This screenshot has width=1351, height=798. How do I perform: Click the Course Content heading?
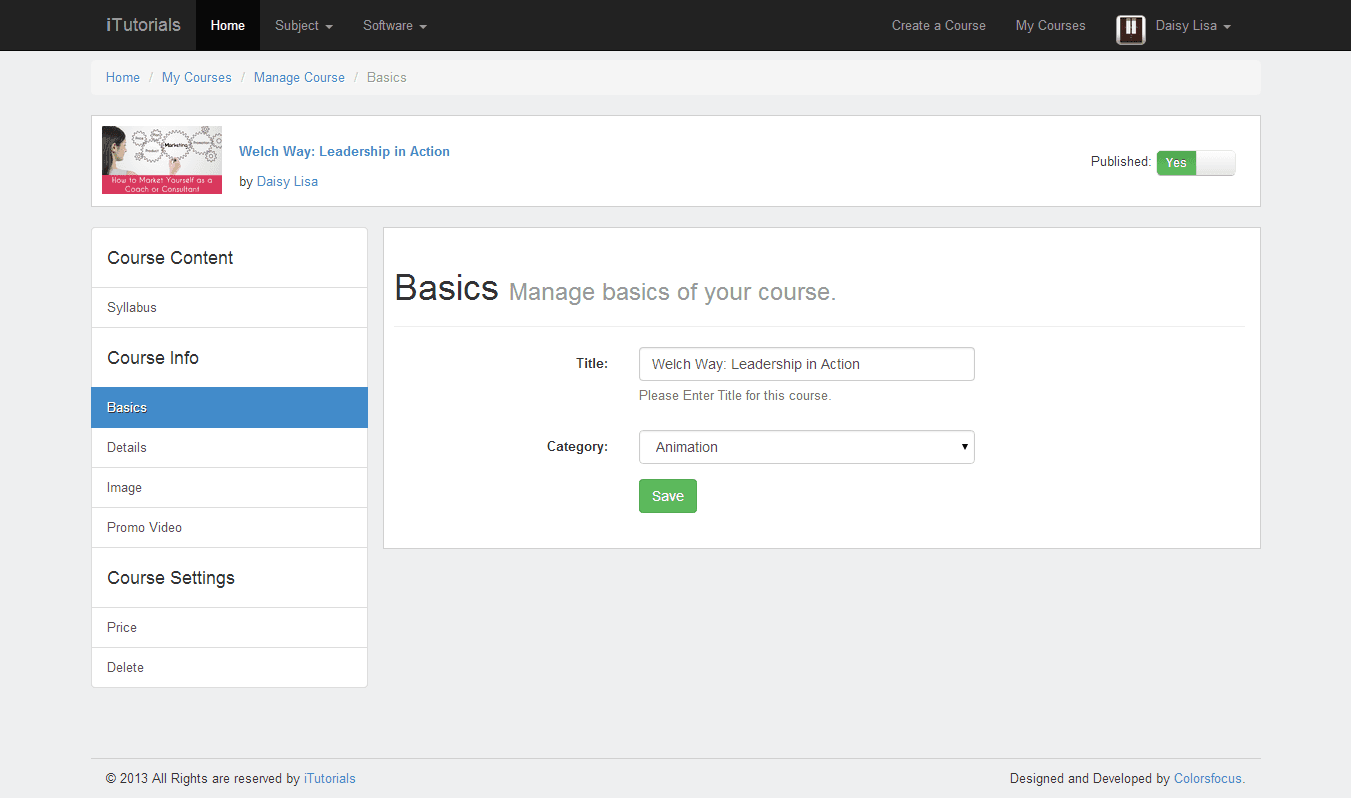click(x=170, y=258)
